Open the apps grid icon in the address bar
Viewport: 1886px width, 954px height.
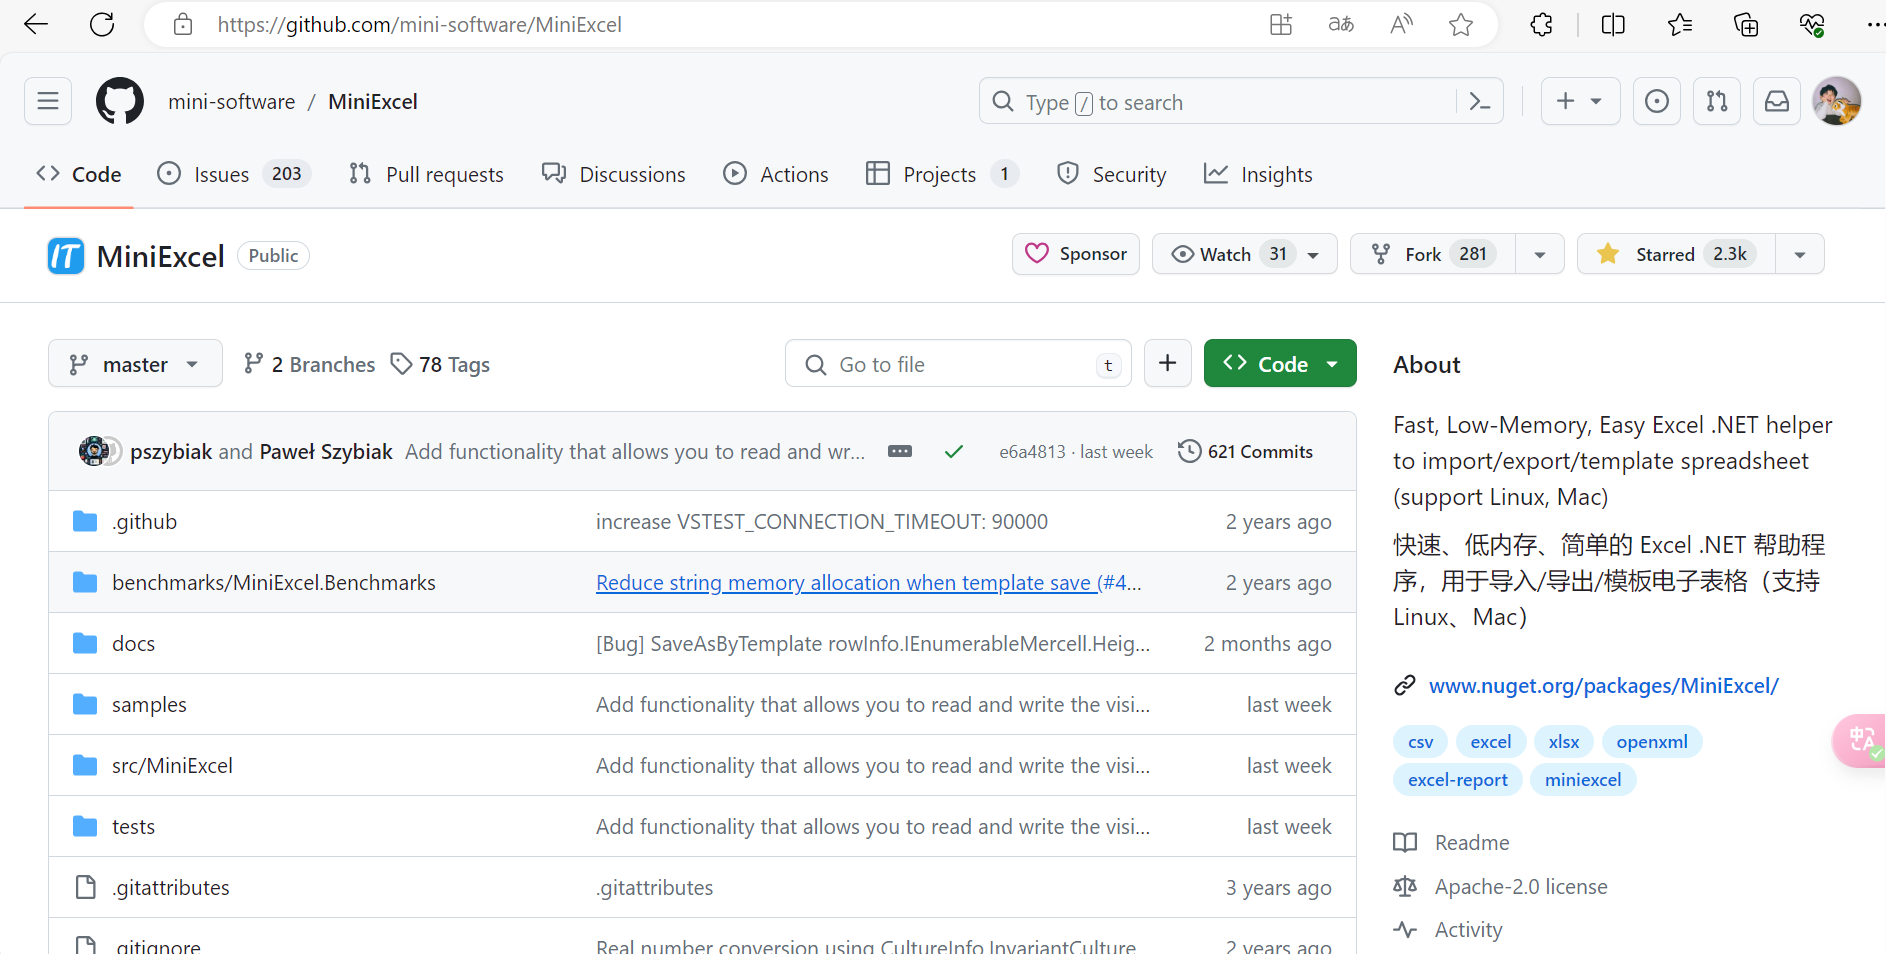coord(1281,24)
